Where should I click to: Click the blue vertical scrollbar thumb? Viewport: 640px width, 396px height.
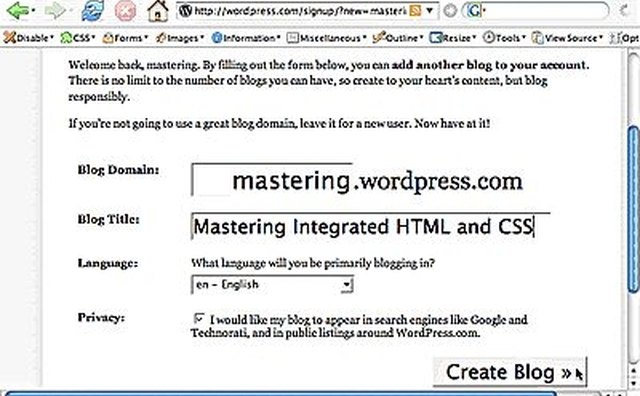633,210
